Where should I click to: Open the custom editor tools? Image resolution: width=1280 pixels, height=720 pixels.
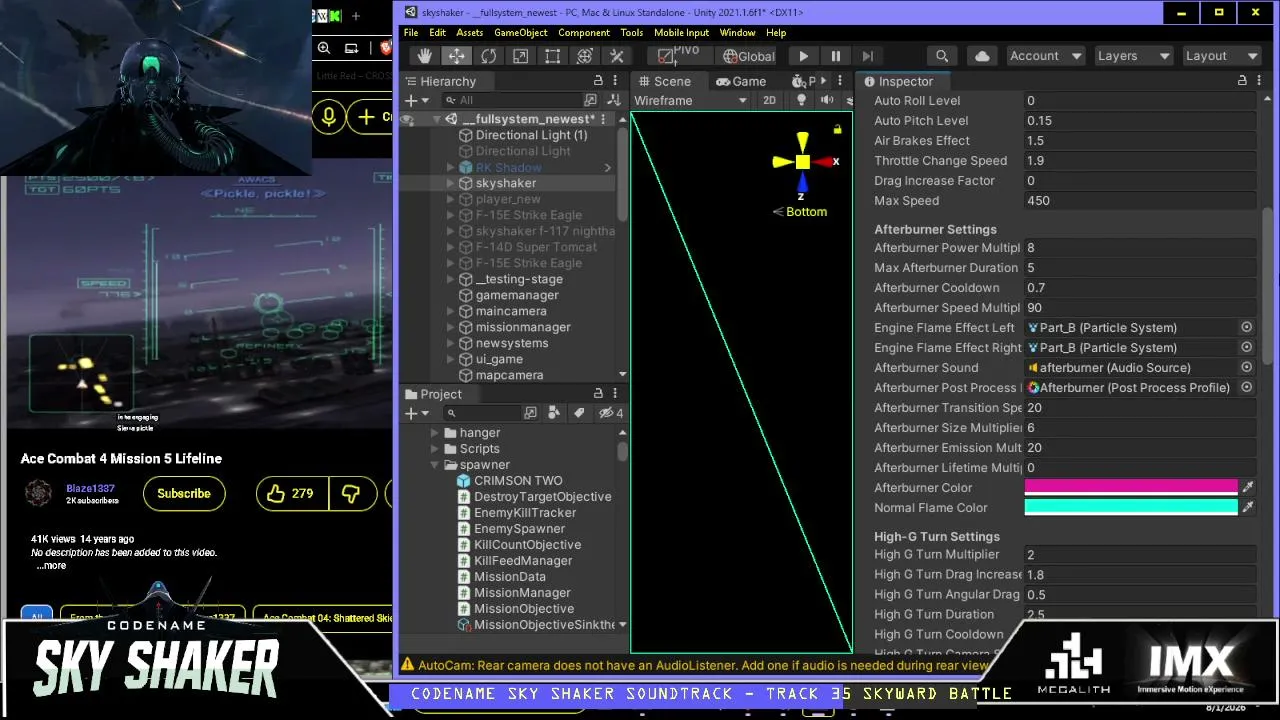pyautogui.click(x=617, y=57)
